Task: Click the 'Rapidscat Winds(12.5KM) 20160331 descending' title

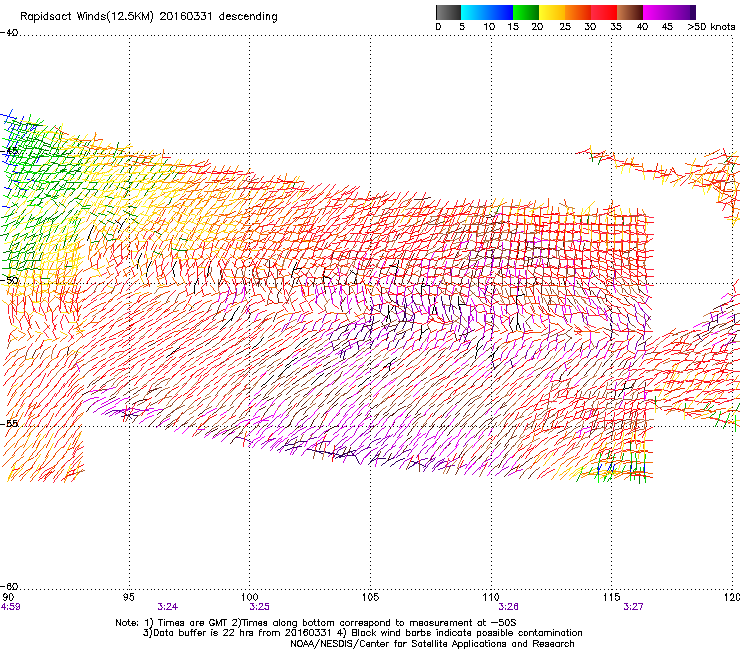Action: pos(149,17)
